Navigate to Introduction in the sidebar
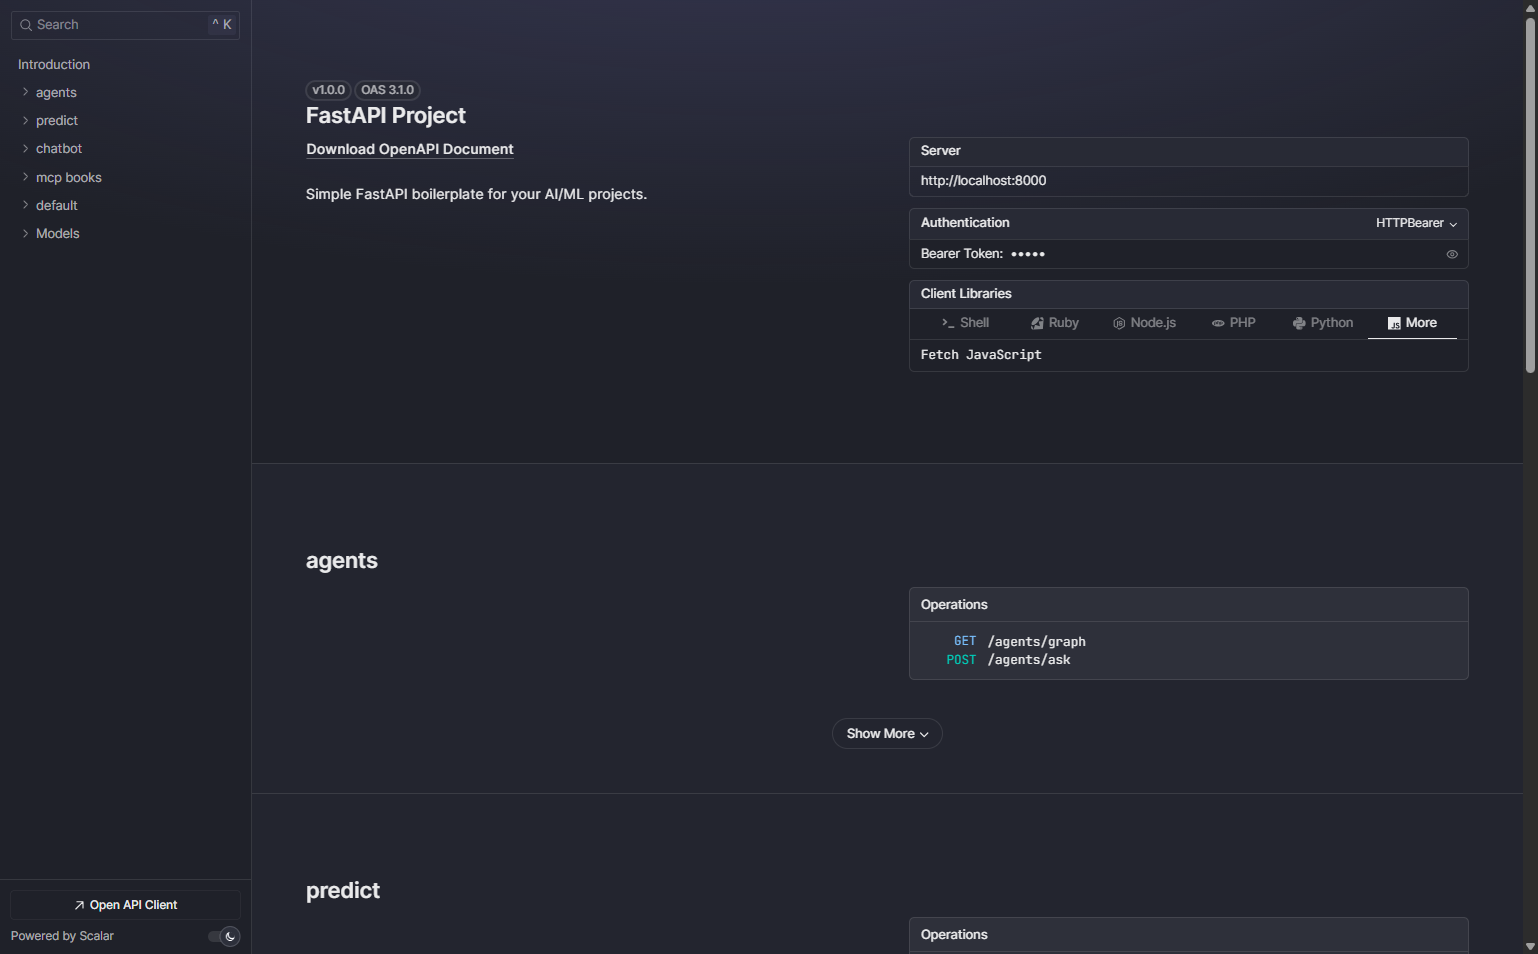1538x954 pixels. coord(53,64)
